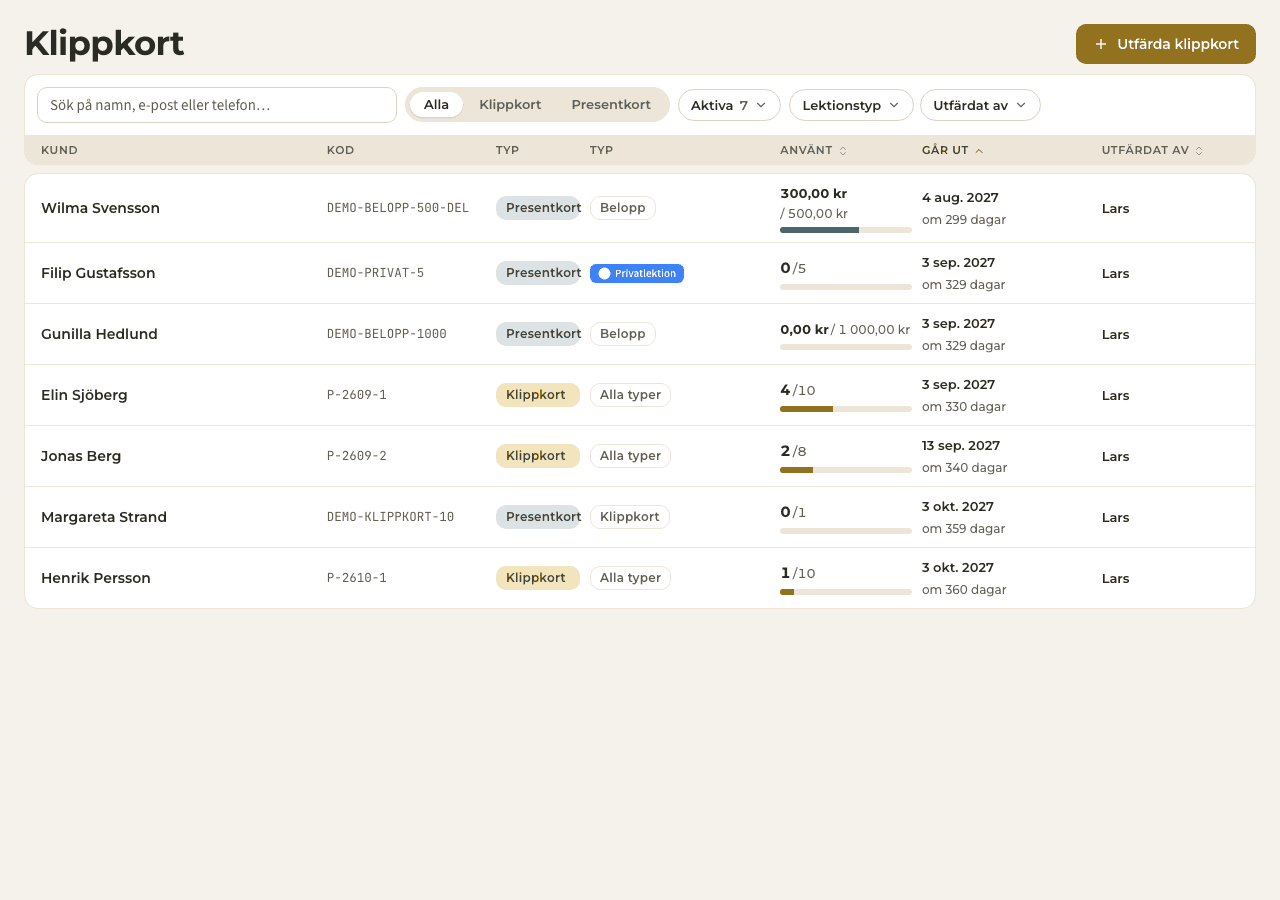Viewport: 1280px width, 900px height.
Task: Click Margareta Strand's Presentkort badge
Action: click(538, 517)
